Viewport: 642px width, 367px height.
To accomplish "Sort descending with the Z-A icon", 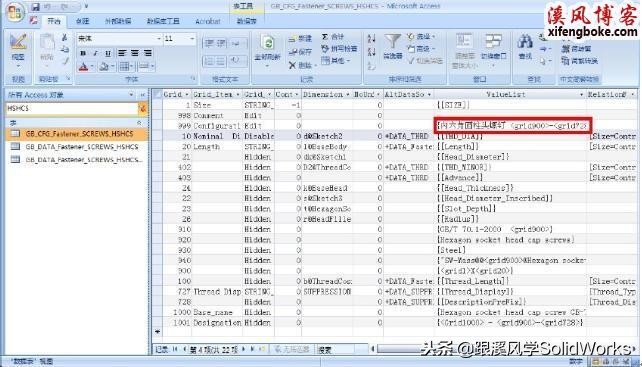I will [371, 52].
